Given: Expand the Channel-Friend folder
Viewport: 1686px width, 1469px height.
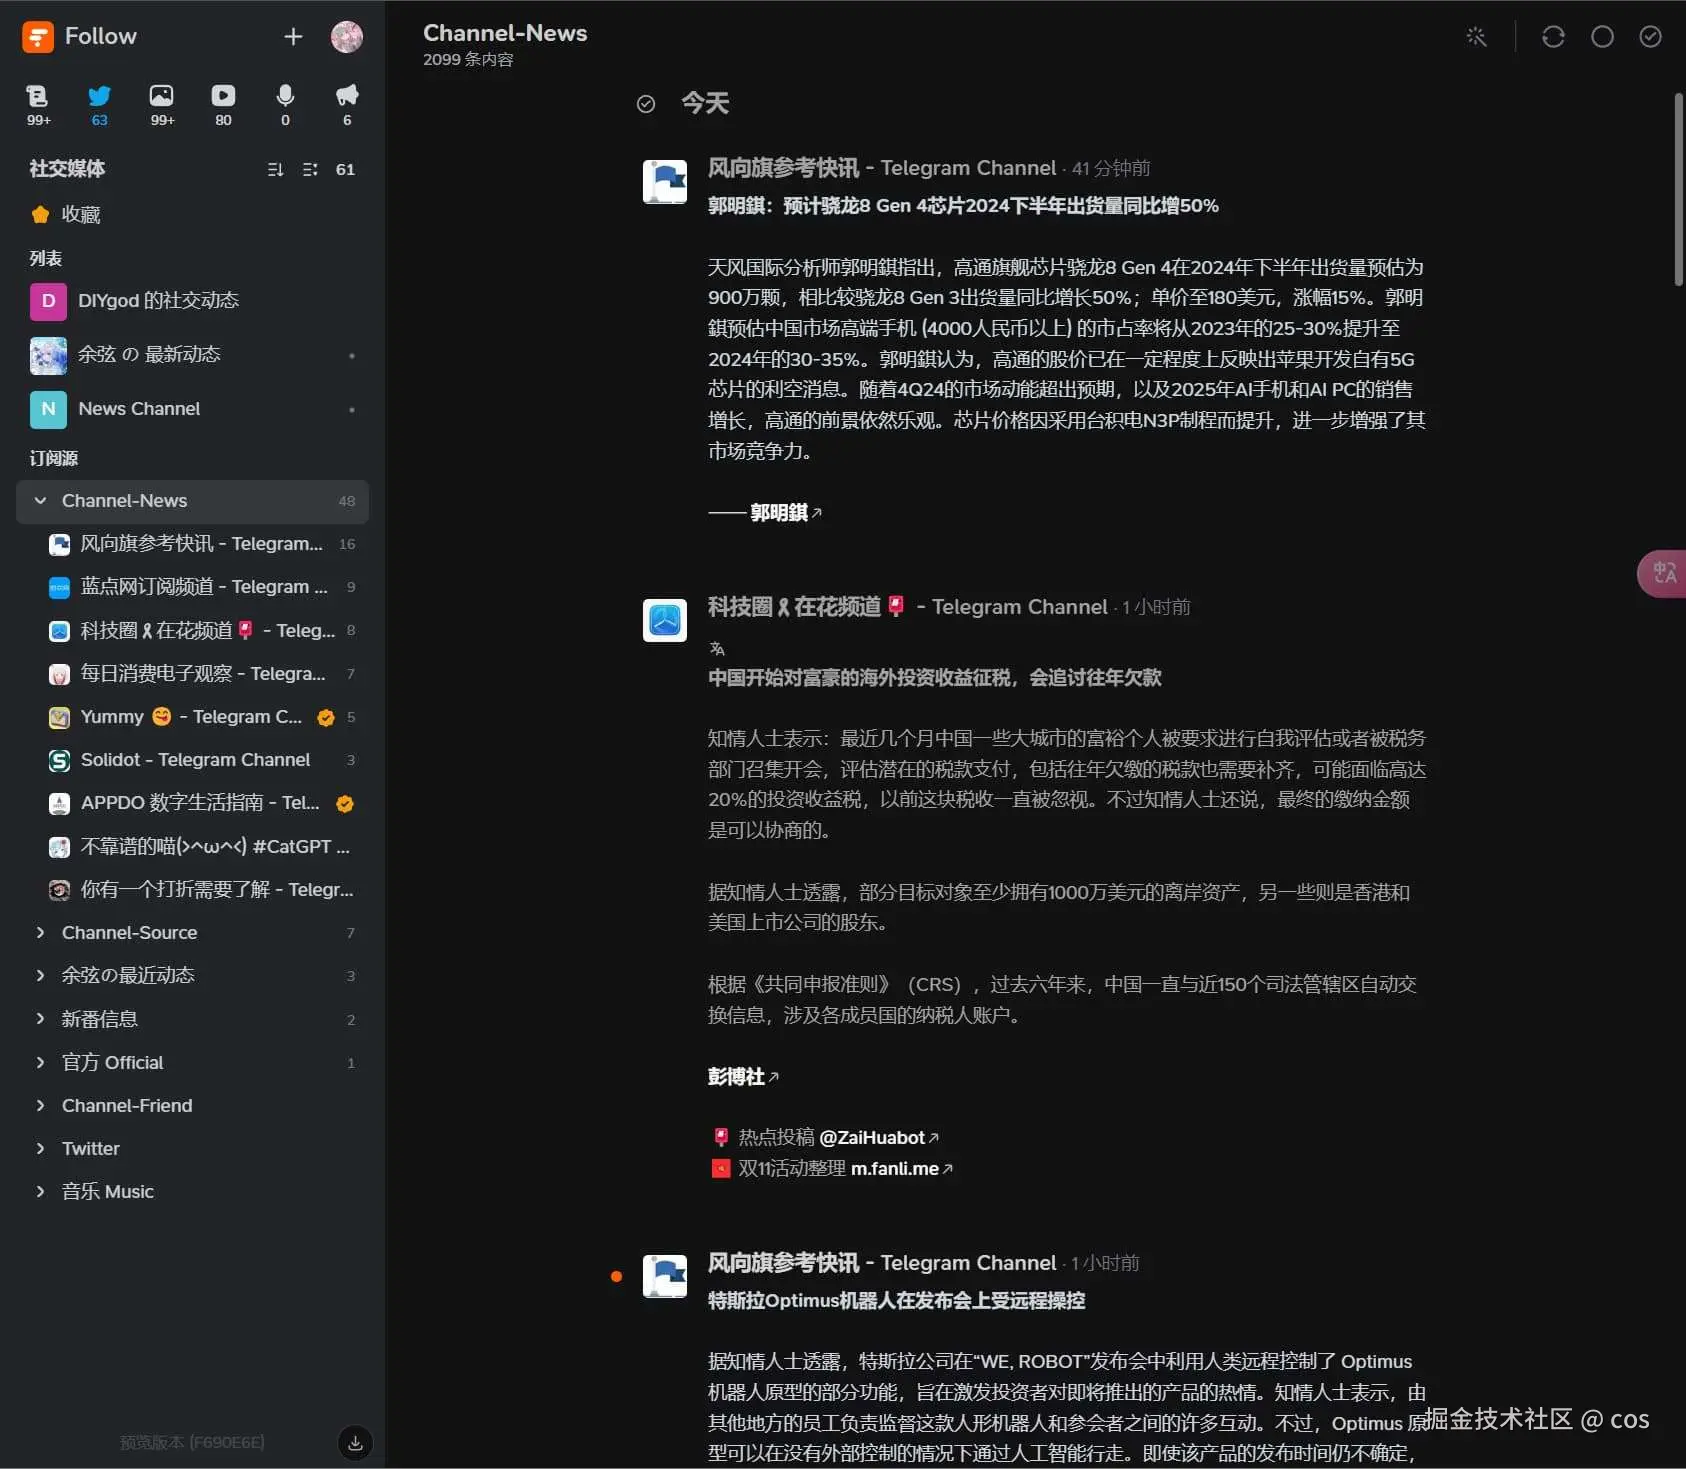Looking at the screenshot, I should click(40, 1105).
